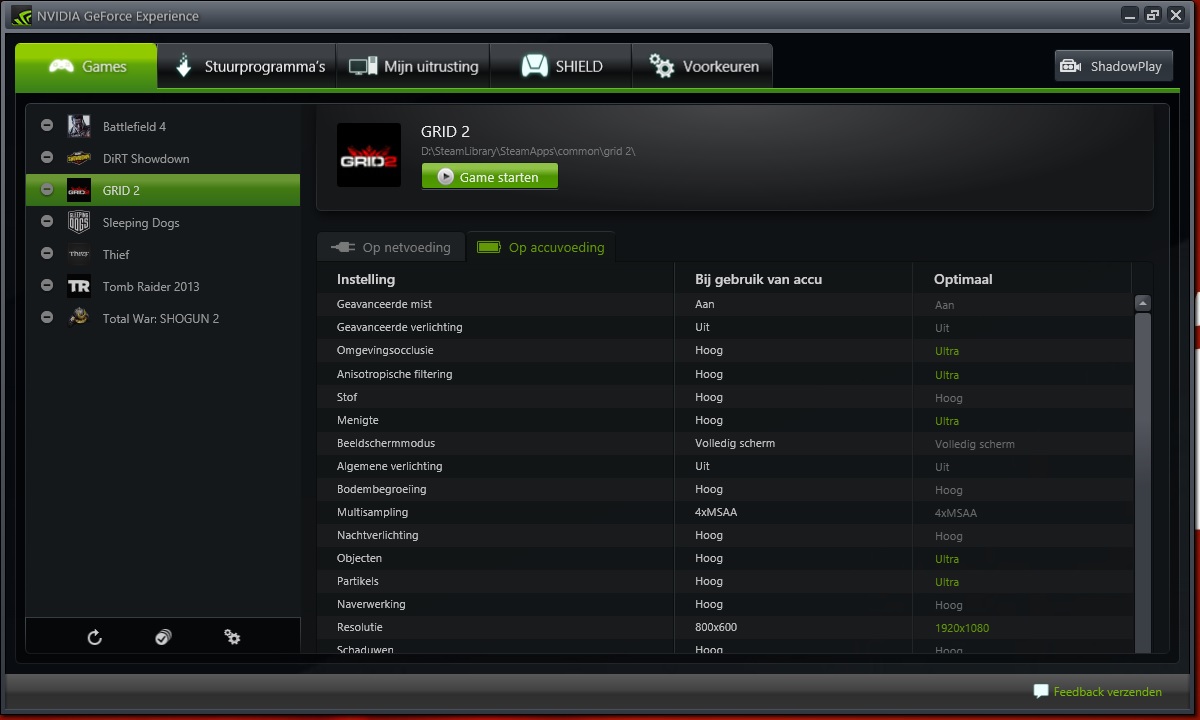This screenshot has height=720, width=1200.
Task: Click the minus icon beside Thief
Action: tap(46, 253)
